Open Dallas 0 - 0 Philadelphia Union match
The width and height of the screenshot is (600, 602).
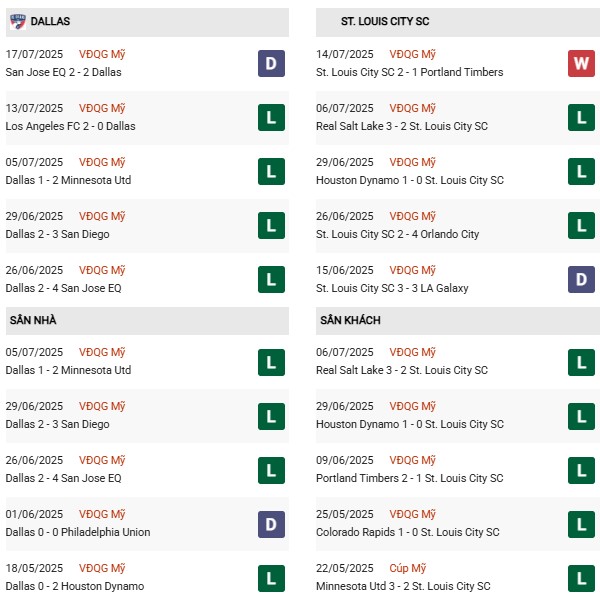(78, 532)
